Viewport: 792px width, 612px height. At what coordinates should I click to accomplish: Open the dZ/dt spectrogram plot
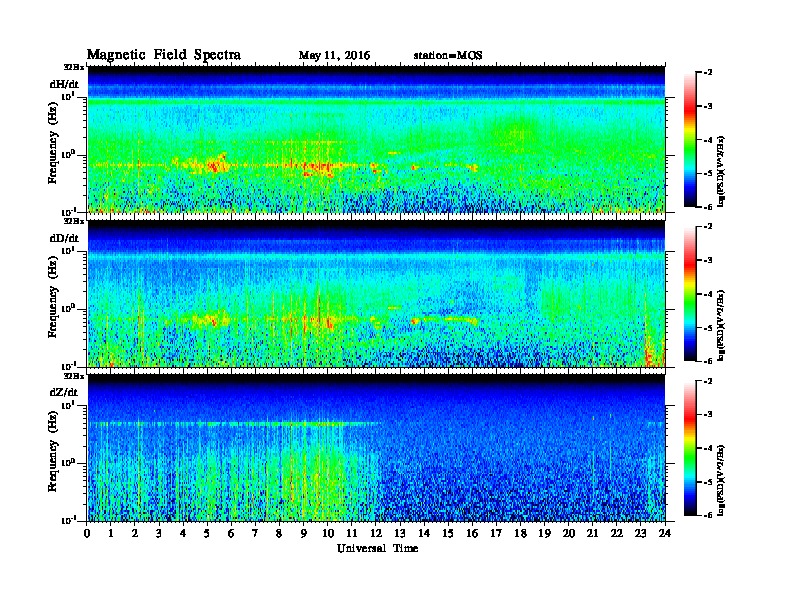coord(376,448)
